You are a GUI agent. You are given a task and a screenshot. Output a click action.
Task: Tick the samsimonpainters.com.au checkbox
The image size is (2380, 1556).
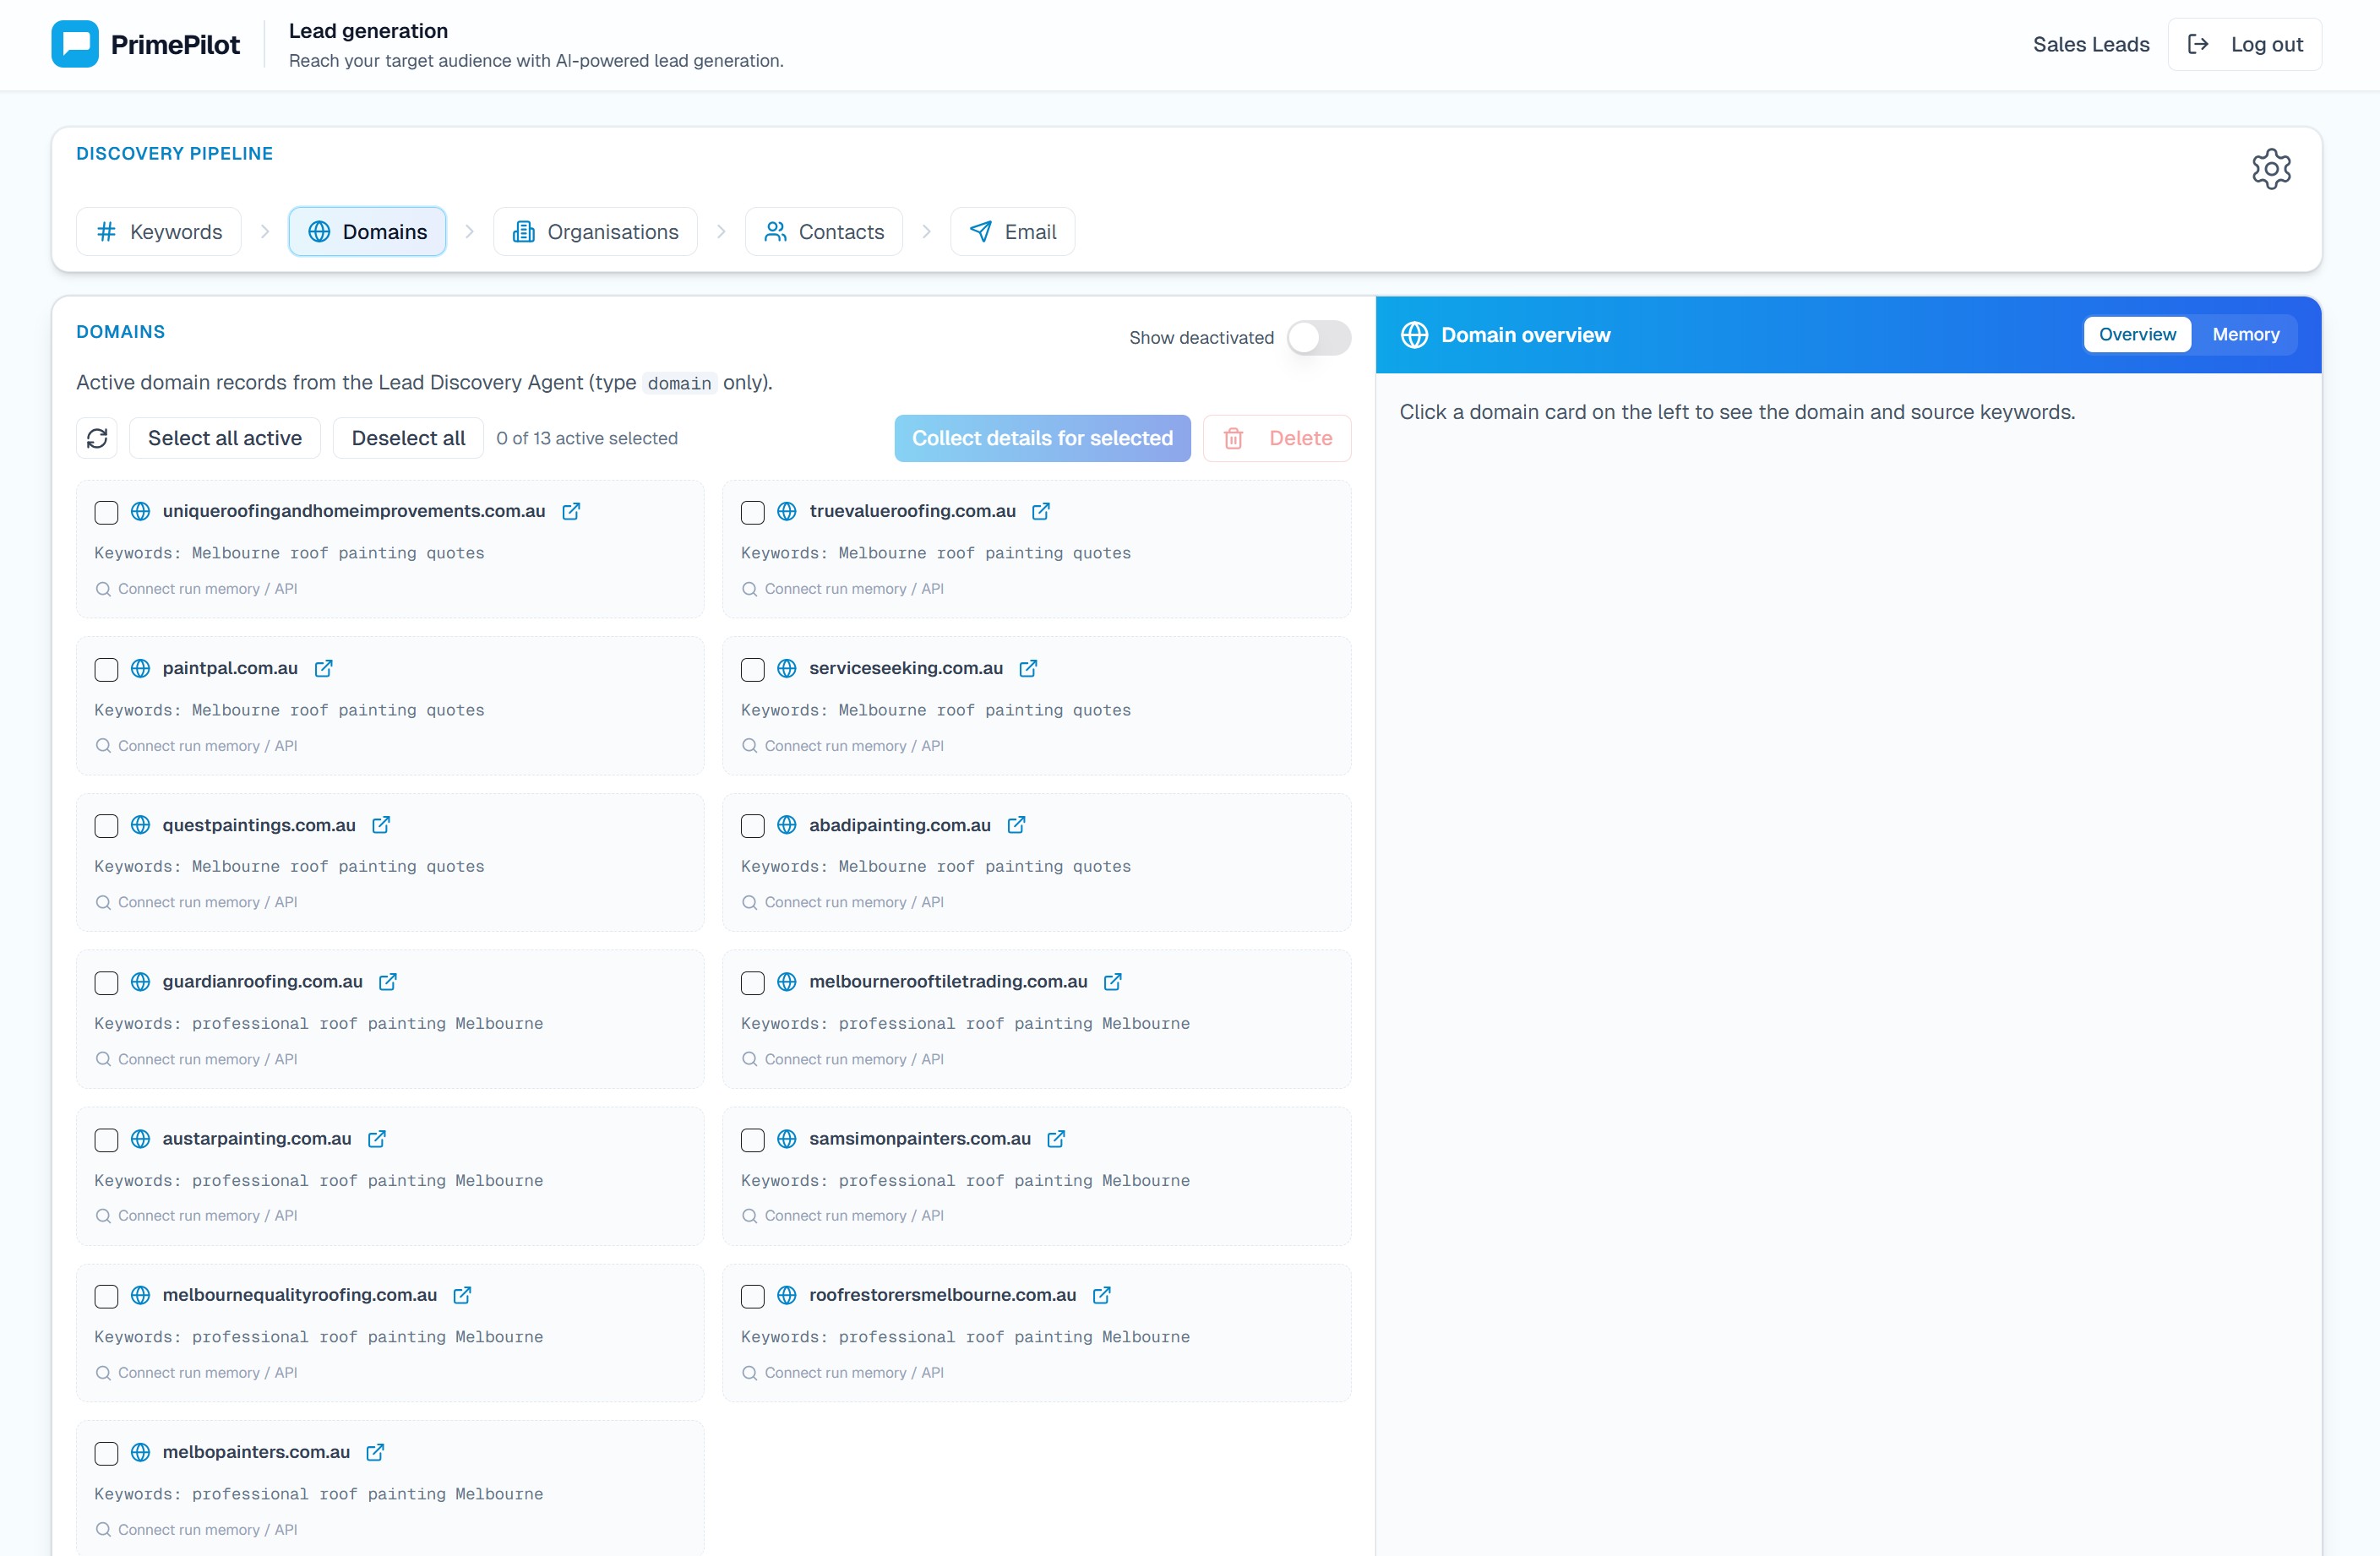coord(753,1140)
